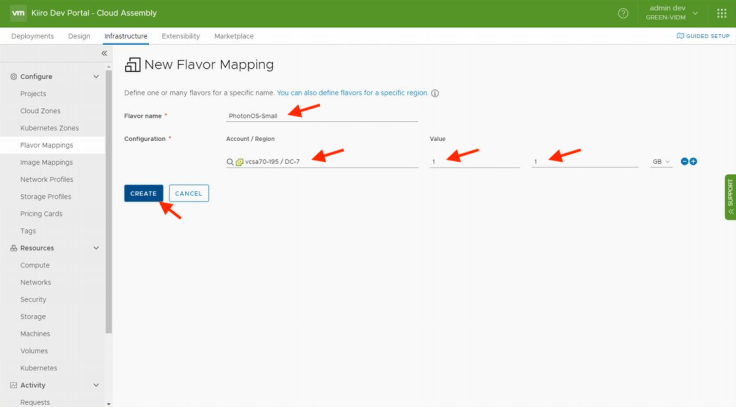Click the Configure gear icon
Viewport: 736px width, 407px height.
[14, 77]
